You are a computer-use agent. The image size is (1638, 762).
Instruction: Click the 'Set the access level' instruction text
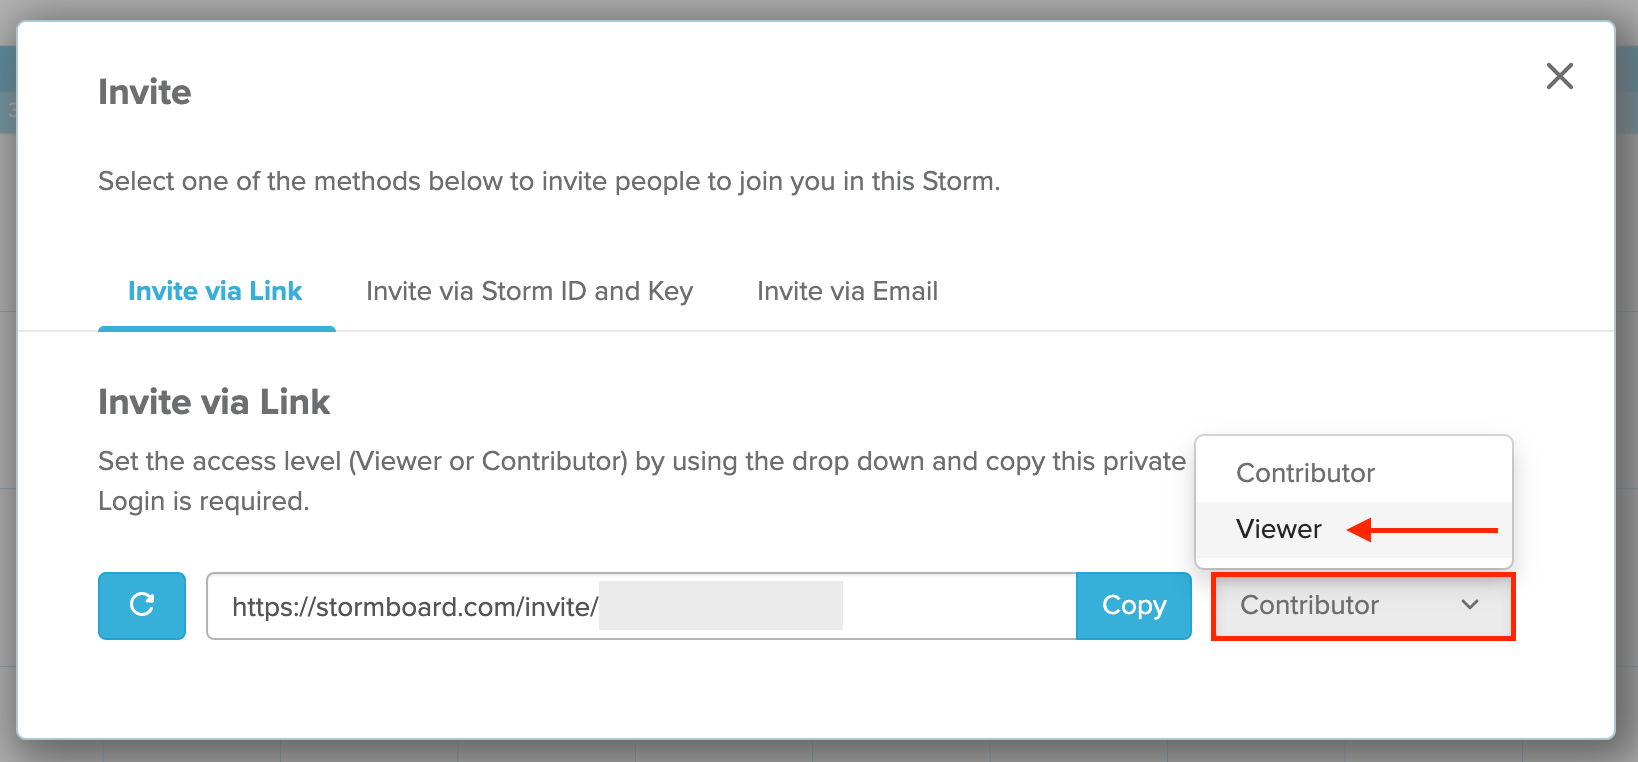[641, 461]
